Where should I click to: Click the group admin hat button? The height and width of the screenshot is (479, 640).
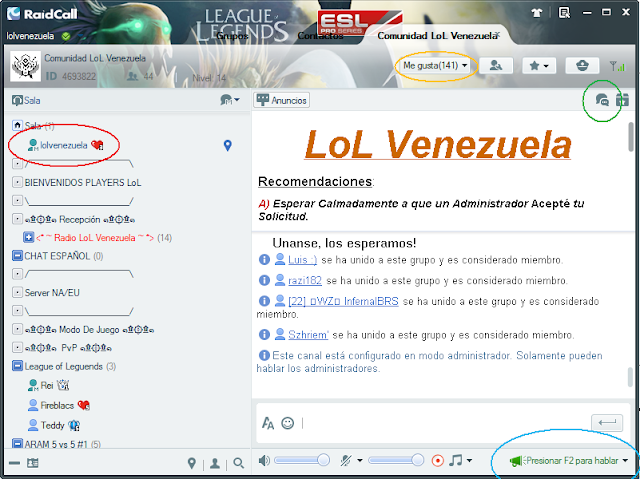[582, 65]
